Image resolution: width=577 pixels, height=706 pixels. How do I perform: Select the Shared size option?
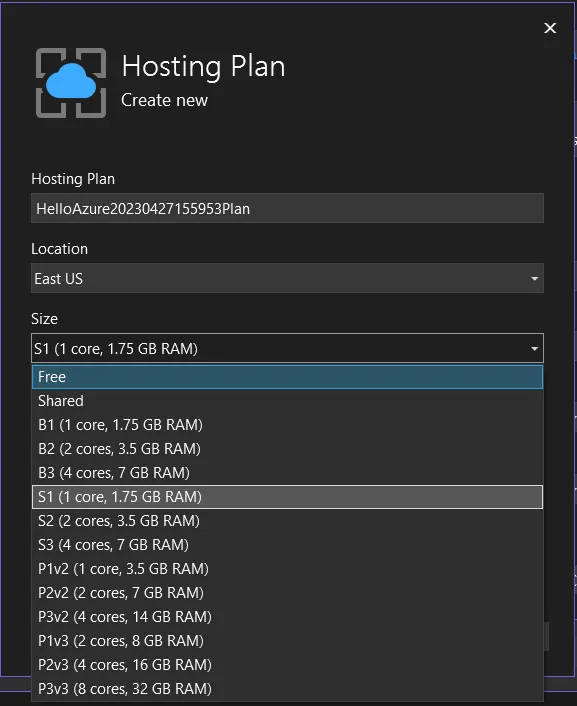point(287,401)
